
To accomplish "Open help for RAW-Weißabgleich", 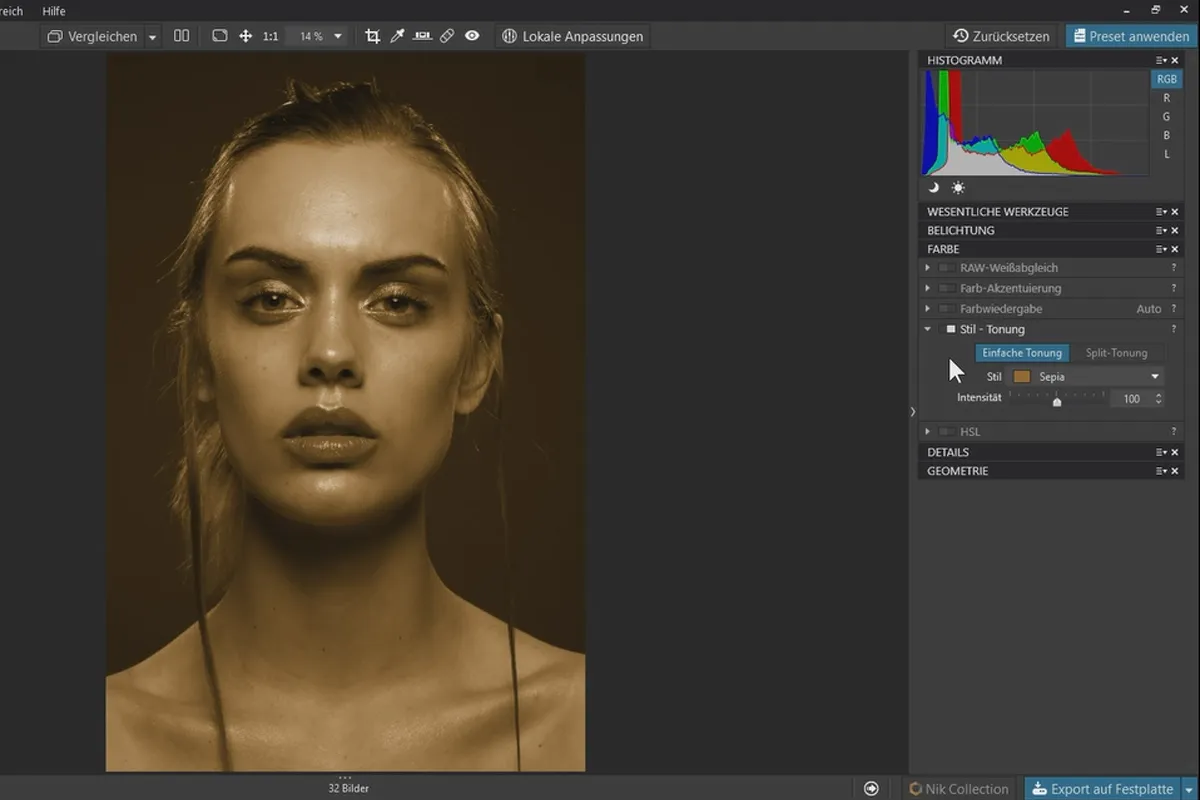I will pyautogui.click(x=1173, y=268).
